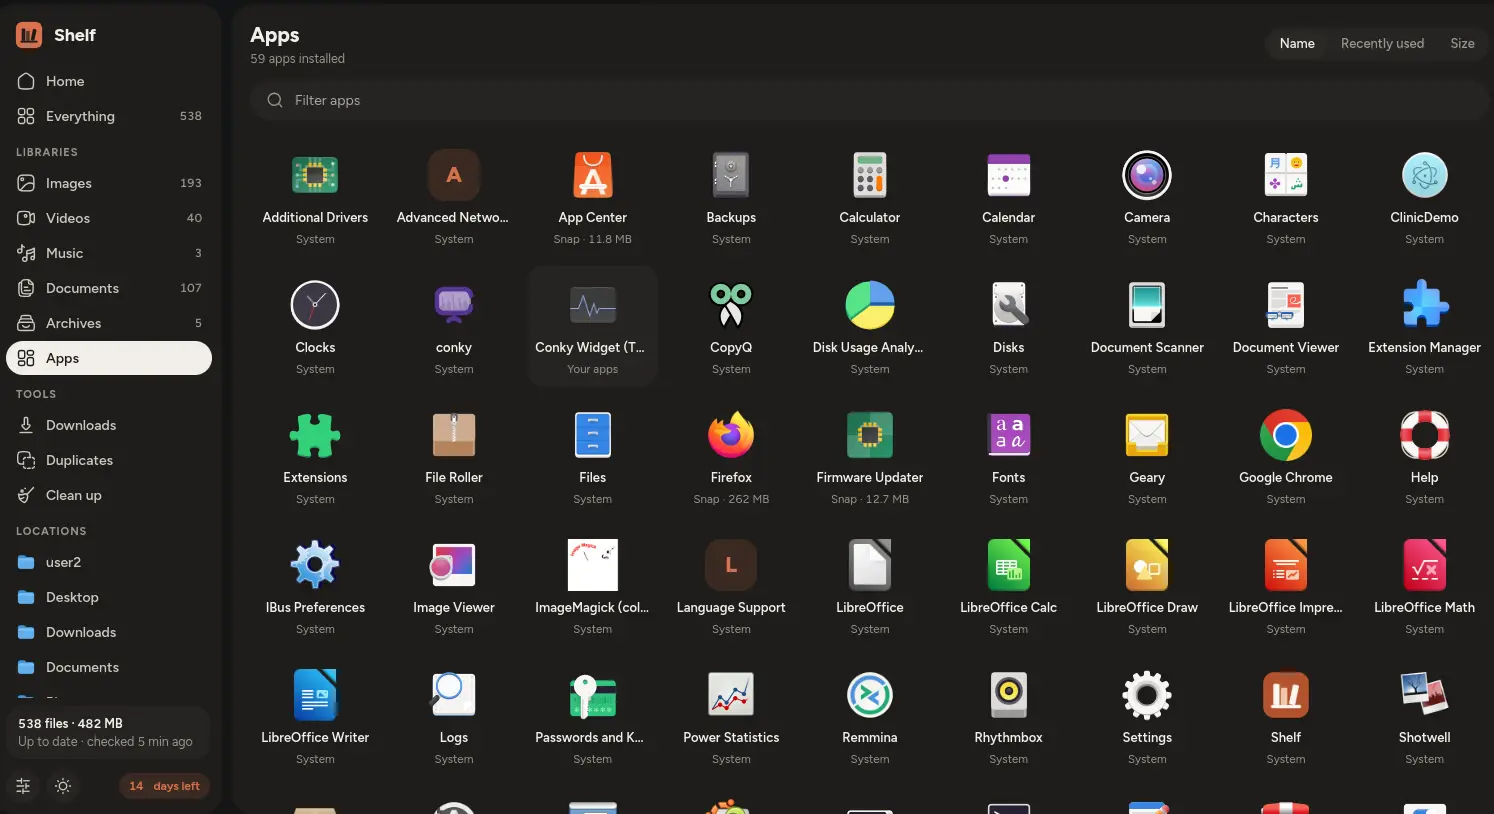Open the Music library
Image resolution: width=1494 pixels, height=814 pixels.
coord(109,253)
